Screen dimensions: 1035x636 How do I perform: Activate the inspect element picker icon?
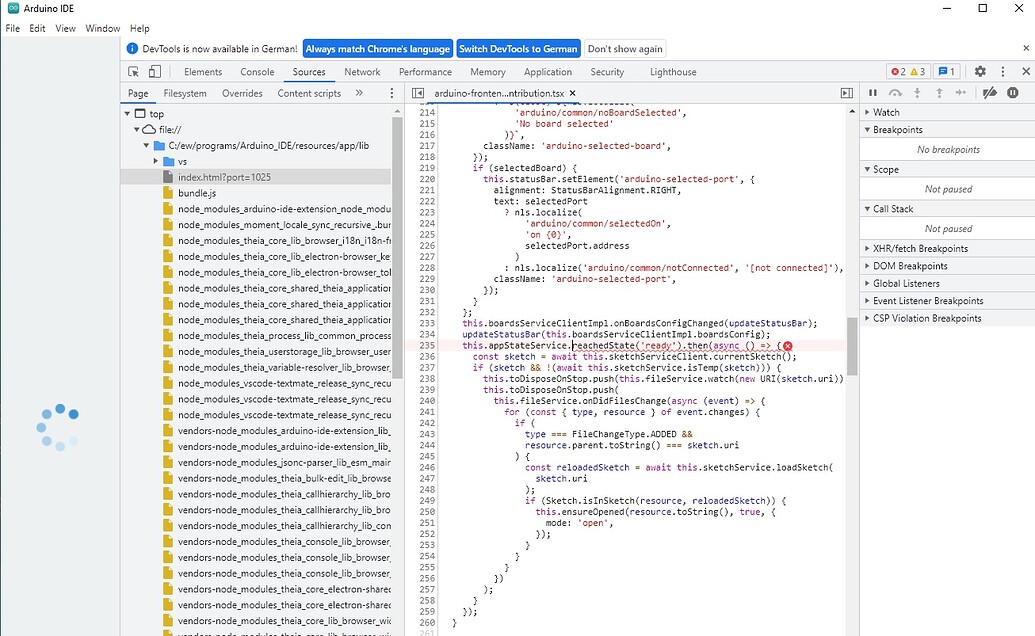pos(133,72)
